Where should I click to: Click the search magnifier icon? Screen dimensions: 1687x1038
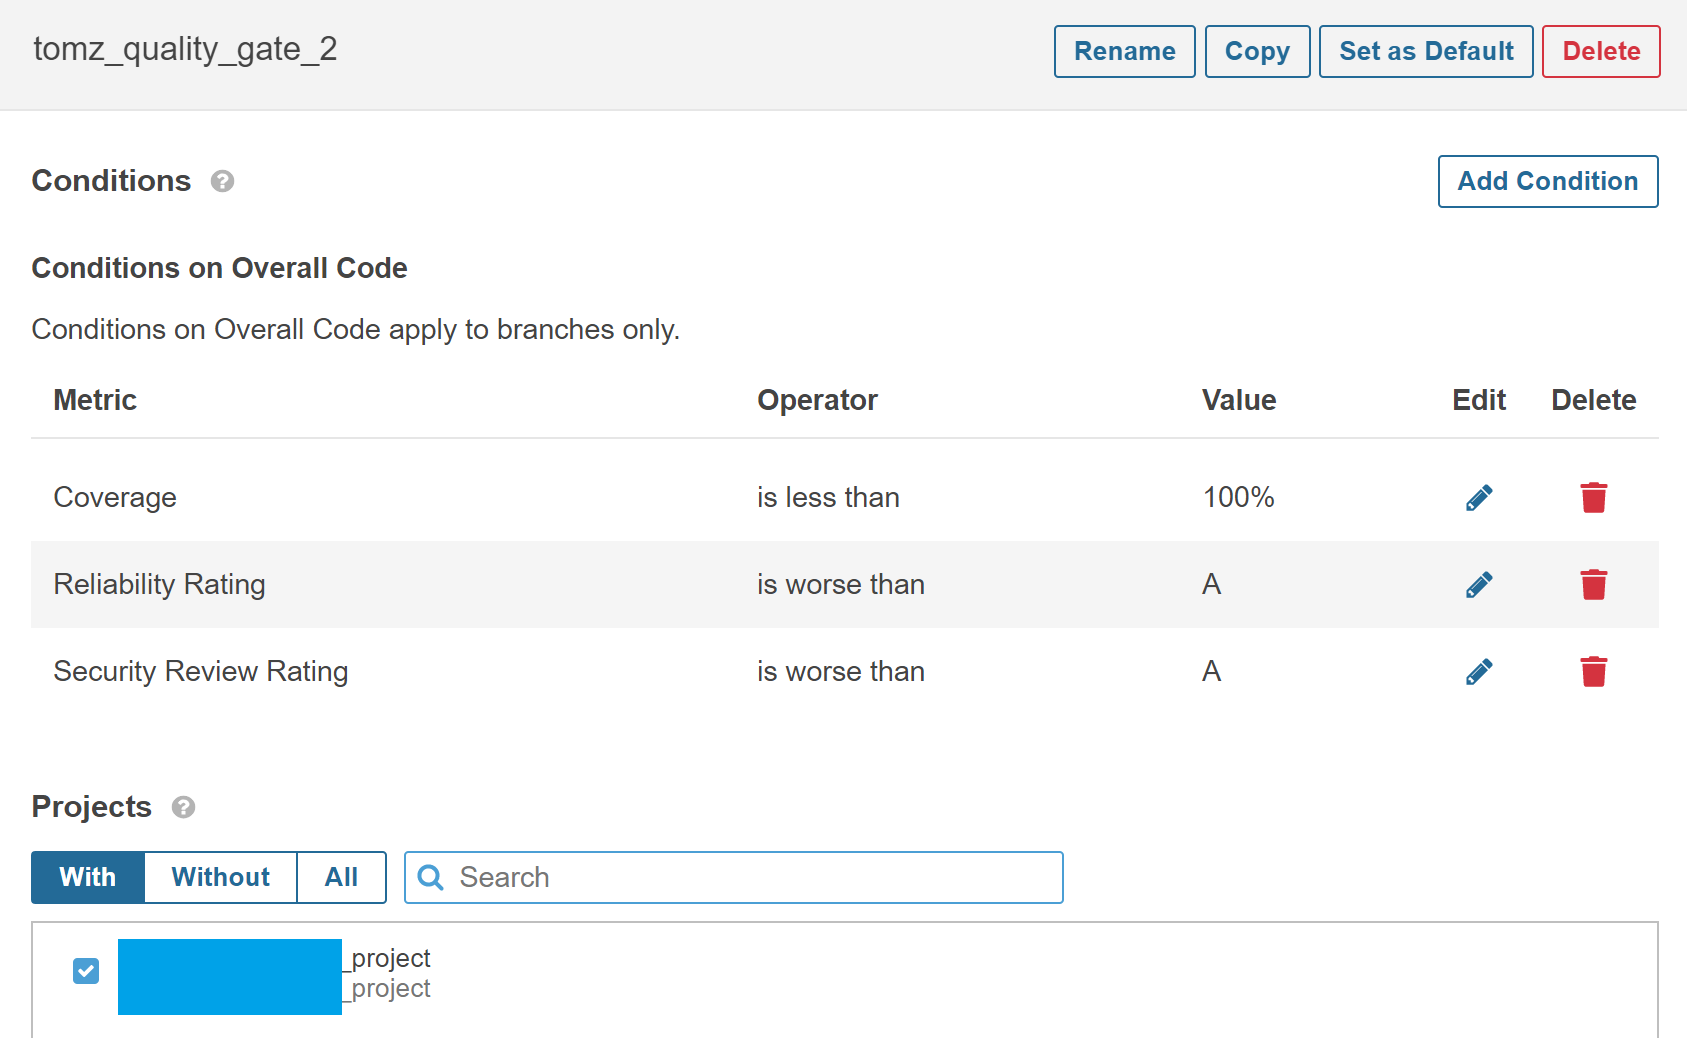pos(431,878)
